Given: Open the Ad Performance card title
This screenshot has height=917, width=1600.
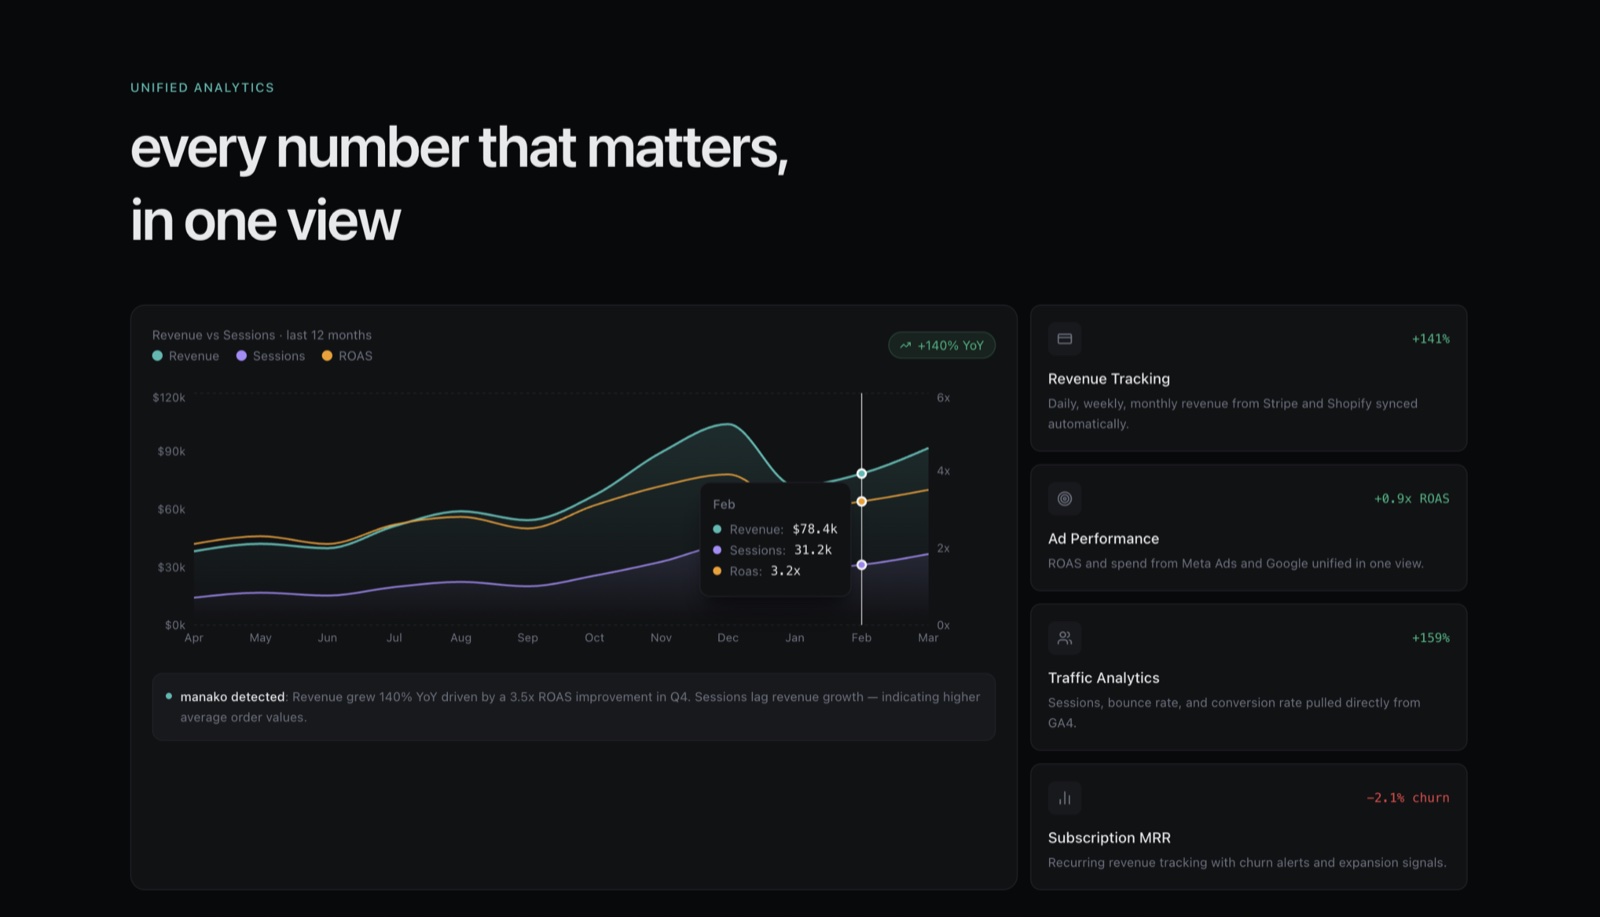Looking at the screenshot, I should pyautogui.click(x=1103, y=539).
